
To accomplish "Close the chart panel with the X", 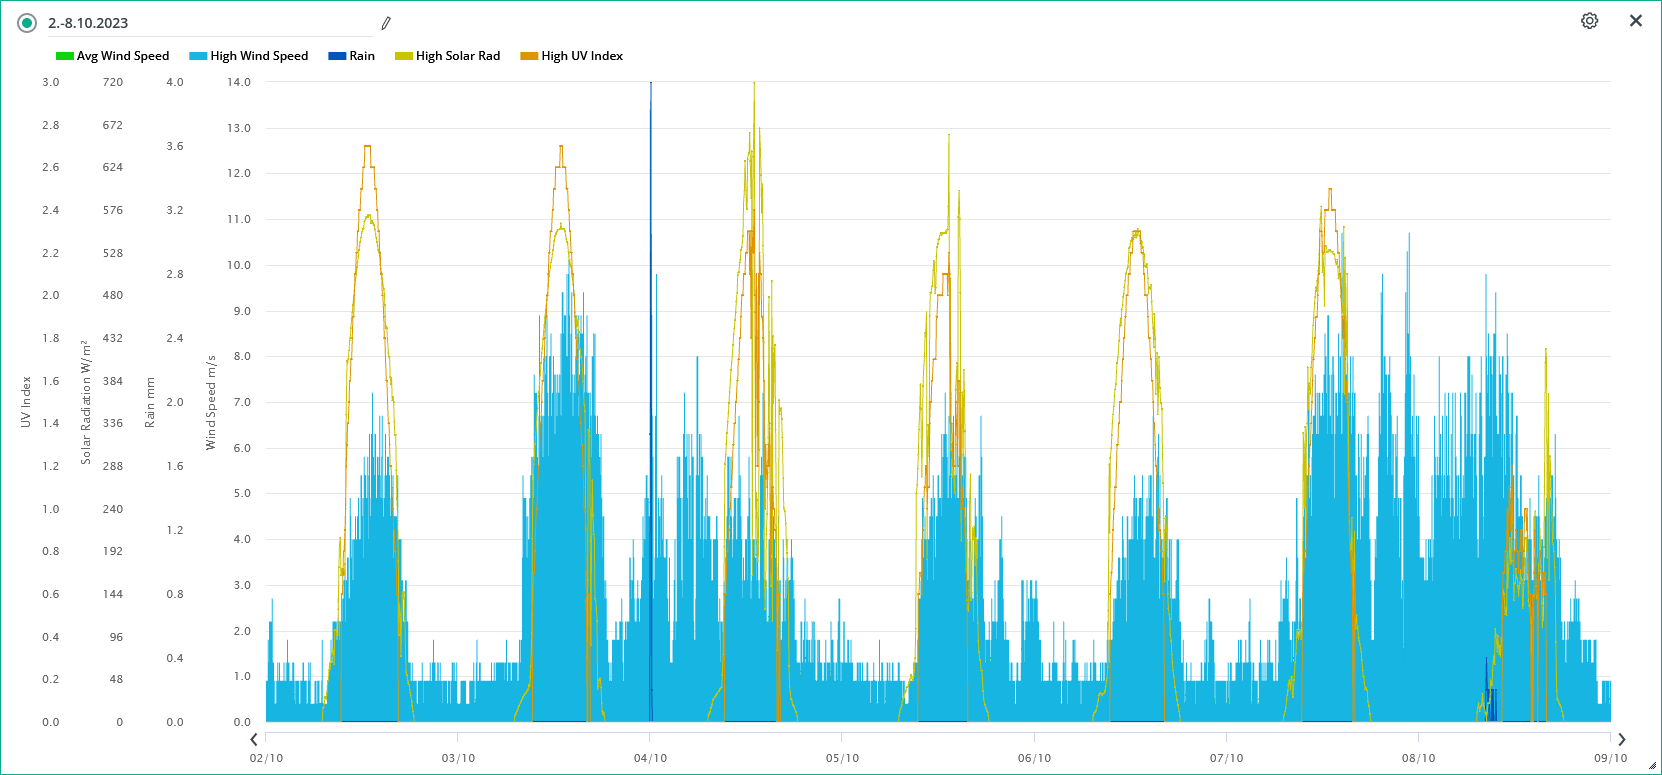I will [x=1636, y=21].
